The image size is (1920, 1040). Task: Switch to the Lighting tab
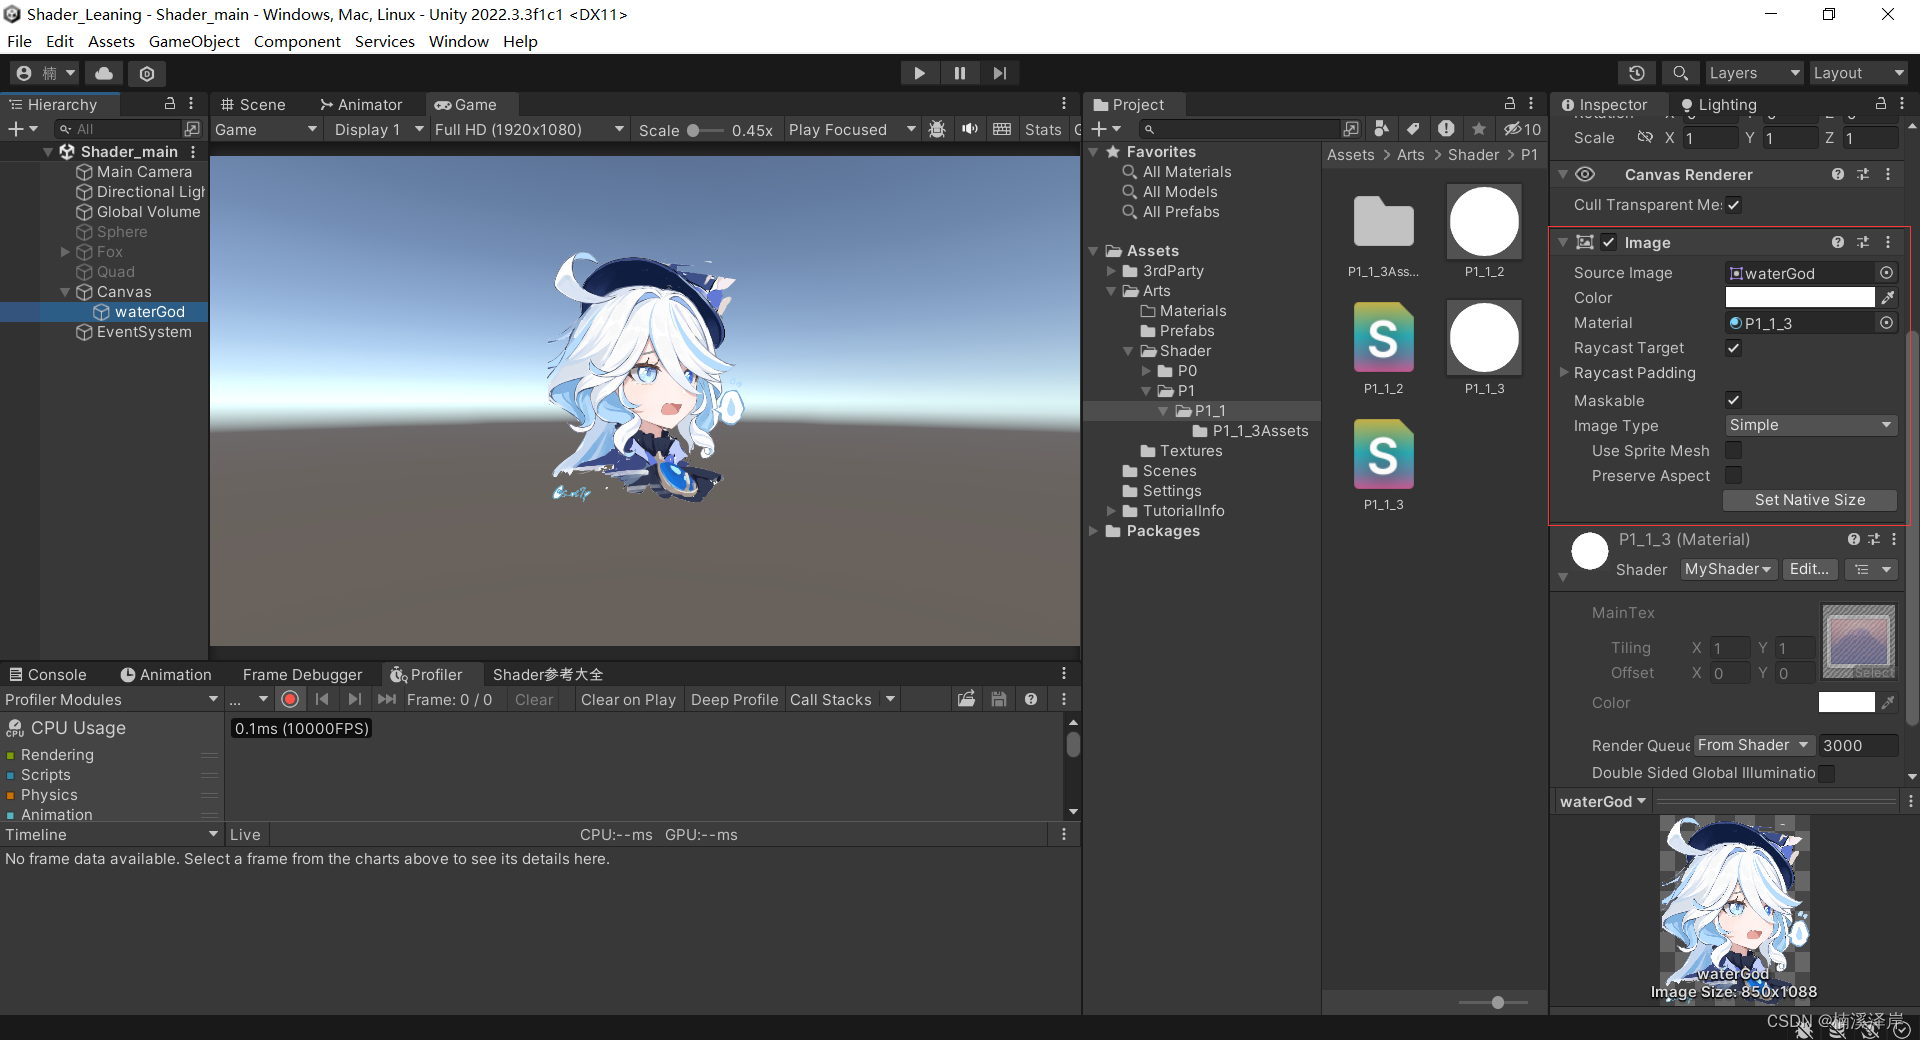click(1718, 104)
